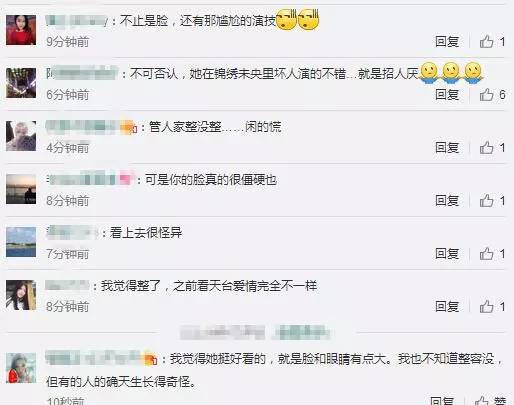
Task: Like the comment about awkward acting
Action: point(486,42)
